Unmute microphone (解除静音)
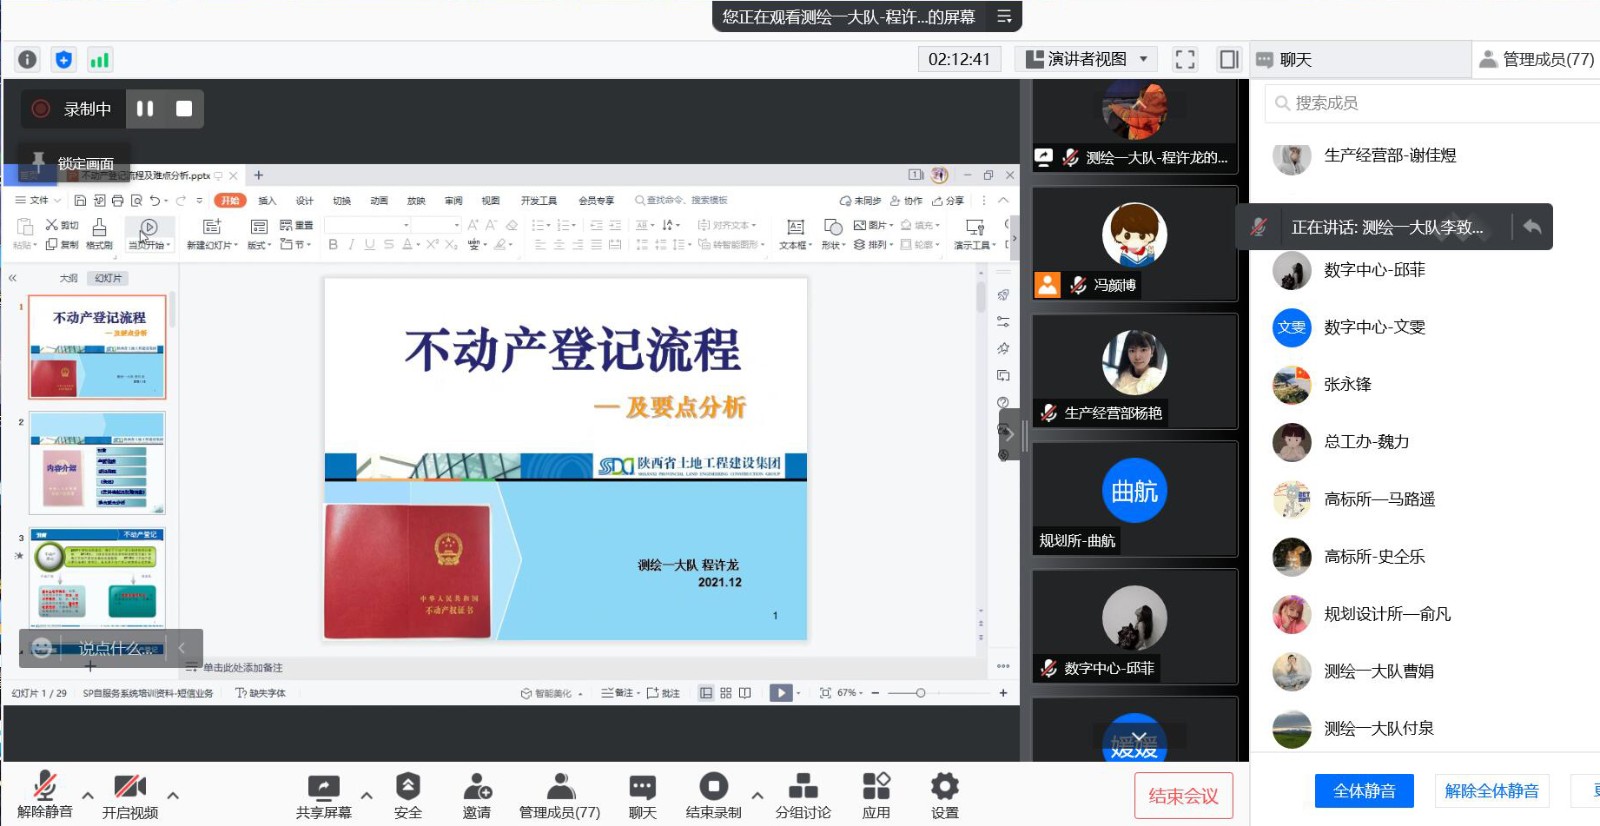 45,788
